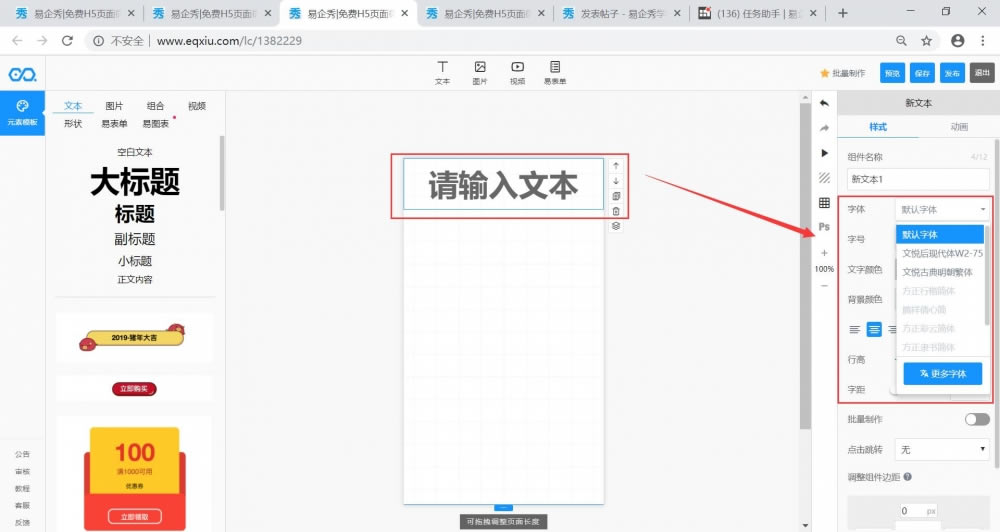Switch to the 动画 animation tab
Viewport: 1000px width, 532px height.
click(958, 128)
